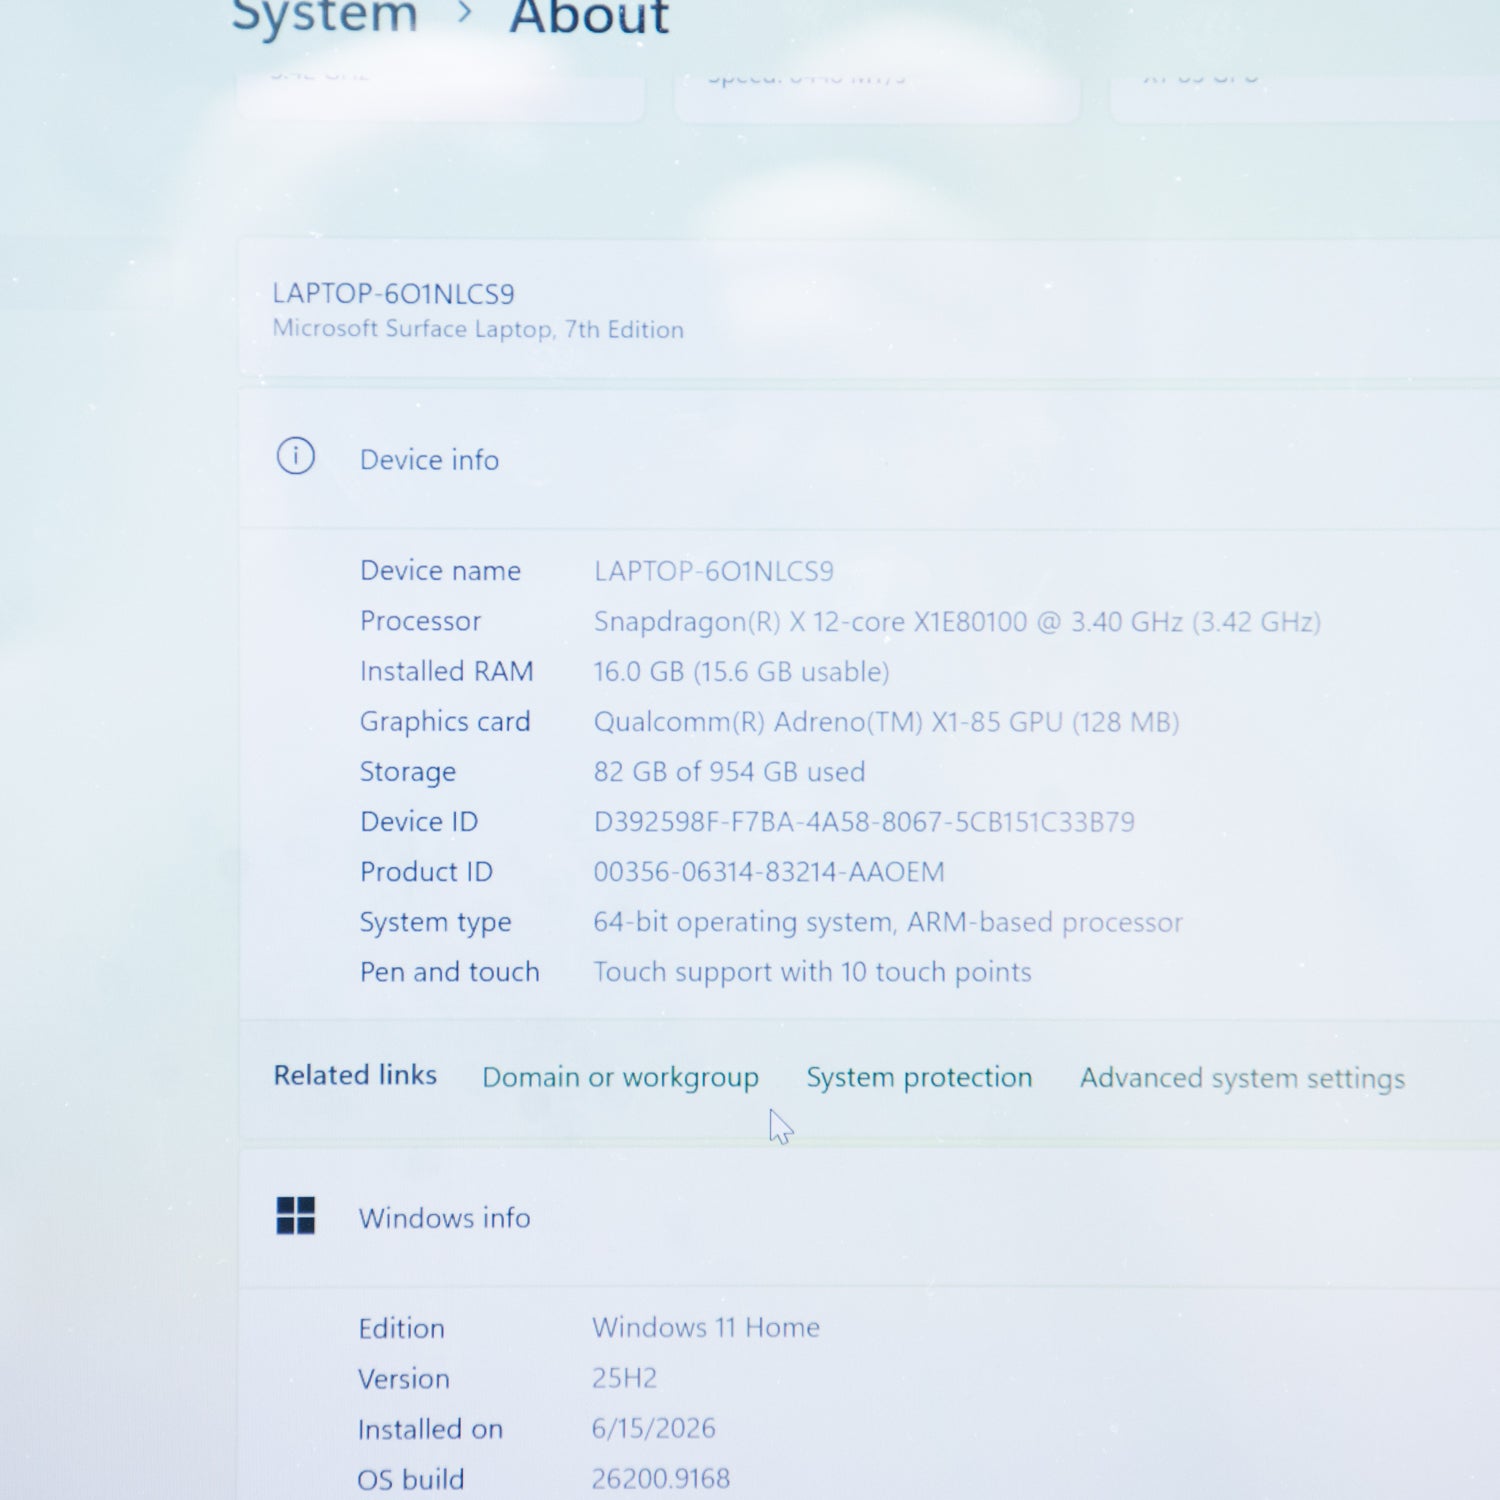The height and width of the screenshot is (1500, 1500).
Task: Collapse the Windows info section header
Action: pyautogui.click(x=869, y=1217)
